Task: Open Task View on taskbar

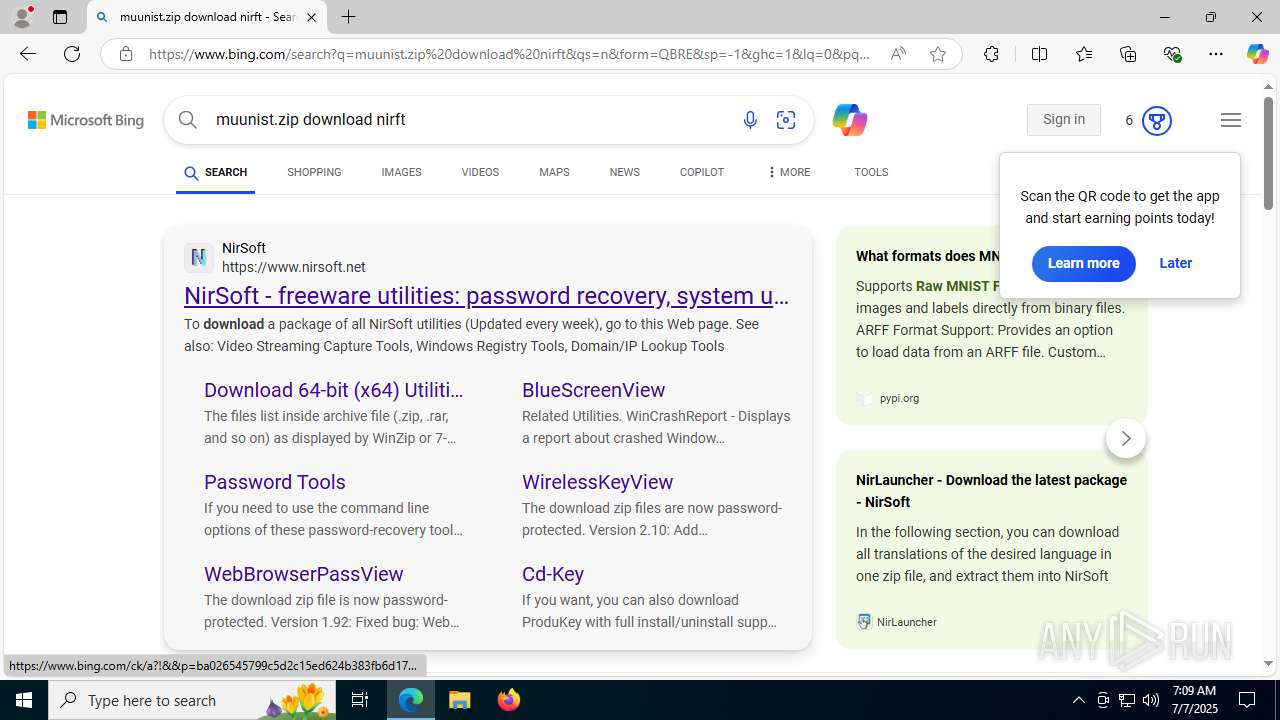Action: (x=361, y=700)
